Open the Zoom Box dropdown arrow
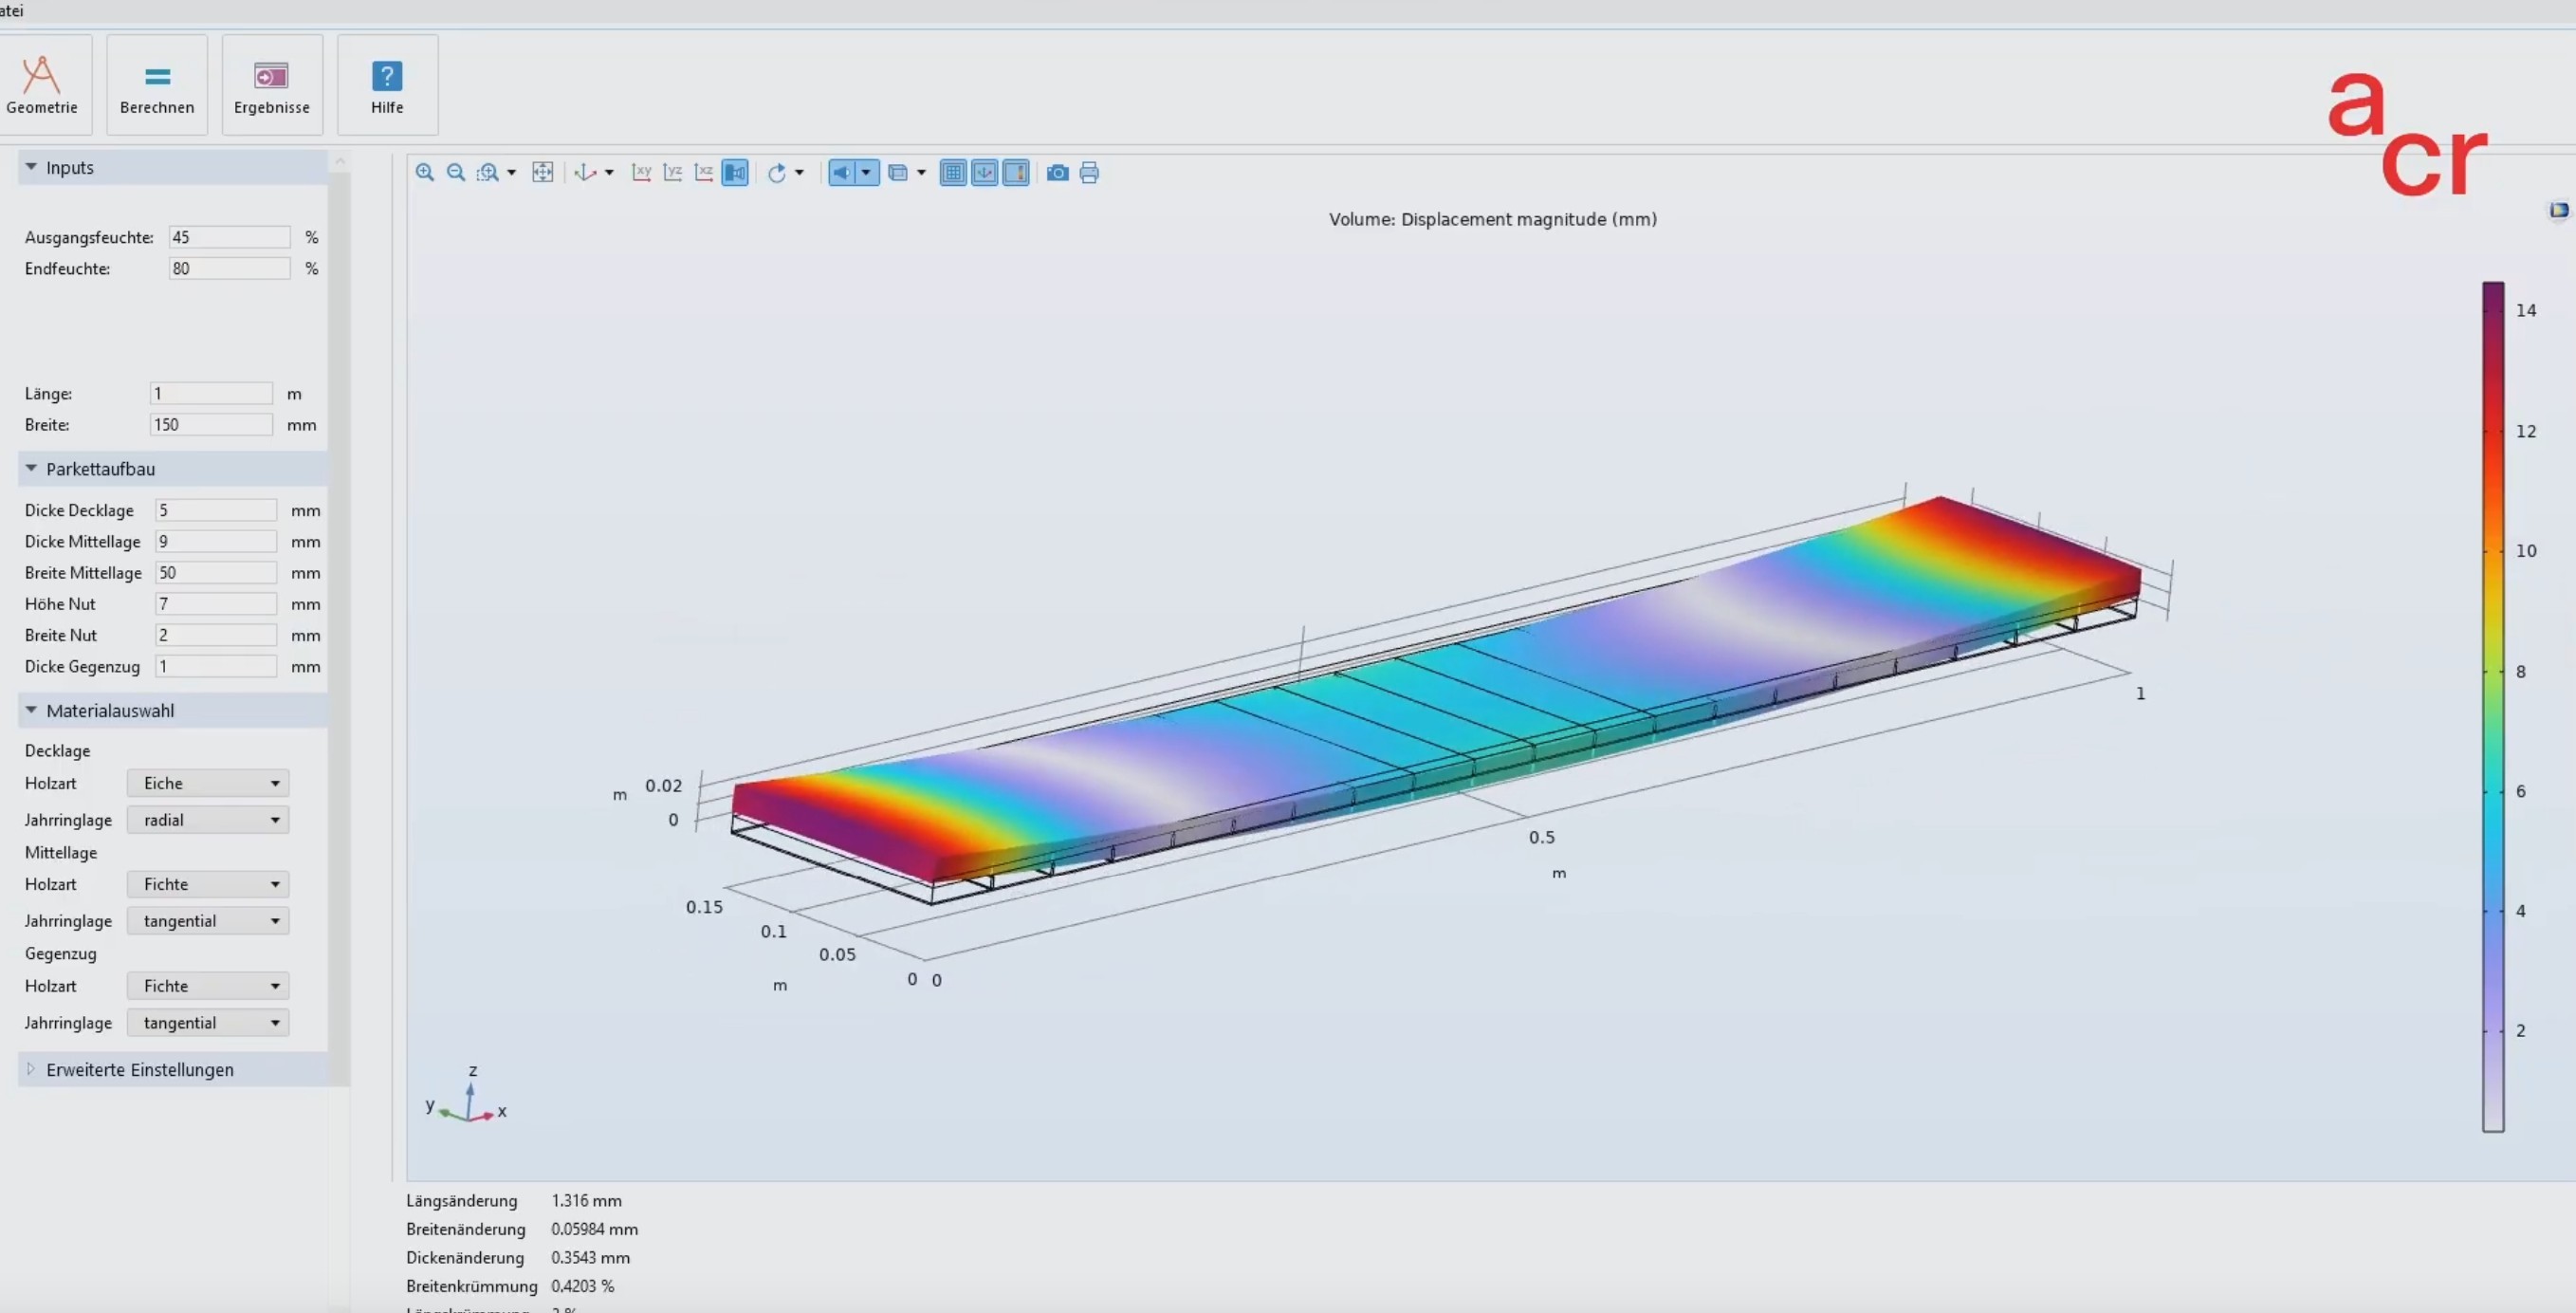This screenshot has height=1313, width=2576. coord(512,173)
